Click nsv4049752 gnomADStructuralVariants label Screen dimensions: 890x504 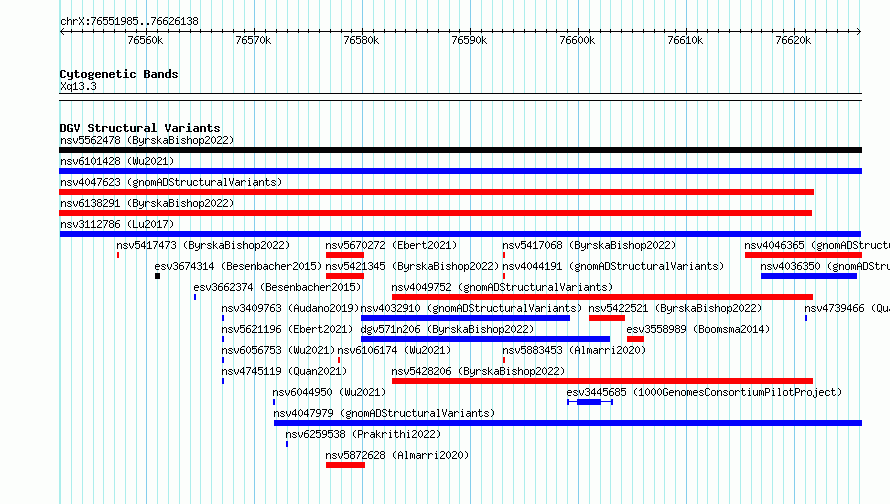tap(502, 287)
